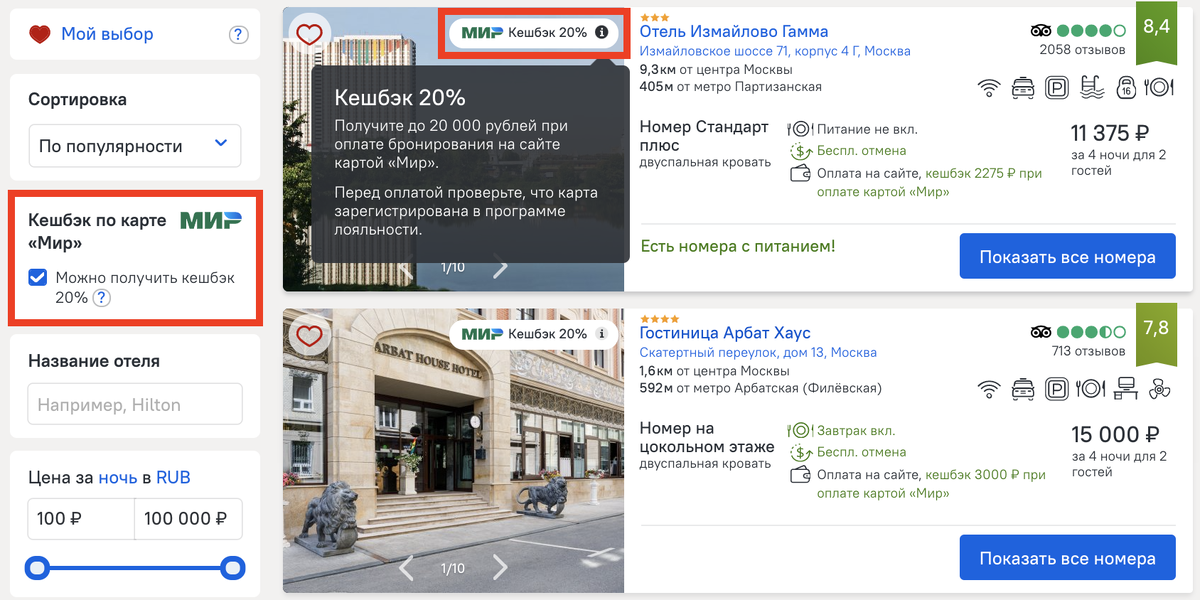Click the Wi-Fi amenity icon for Izmailovo Gamma

pos(990,87)
